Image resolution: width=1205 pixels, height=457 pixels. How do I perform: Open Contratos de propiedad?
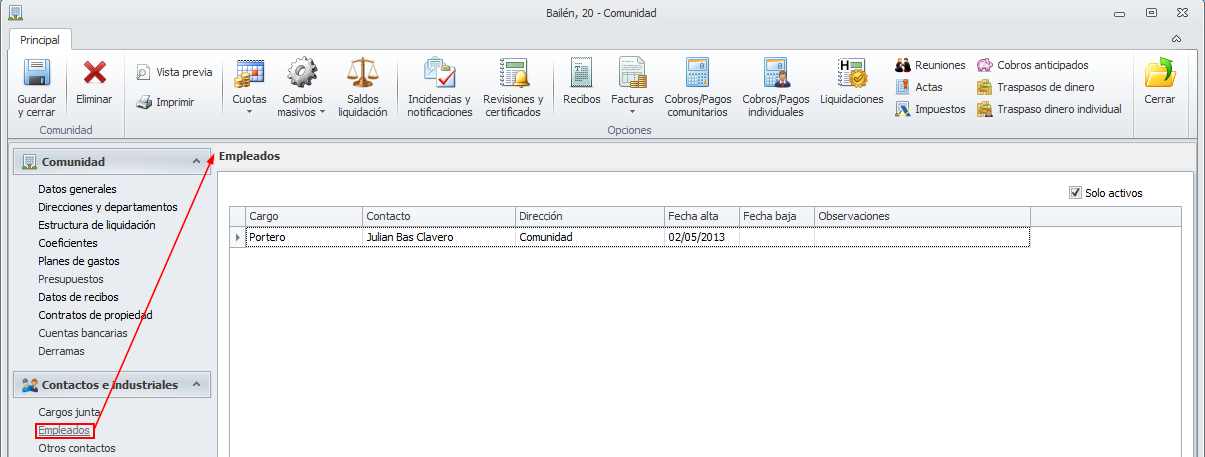[95, 315]
